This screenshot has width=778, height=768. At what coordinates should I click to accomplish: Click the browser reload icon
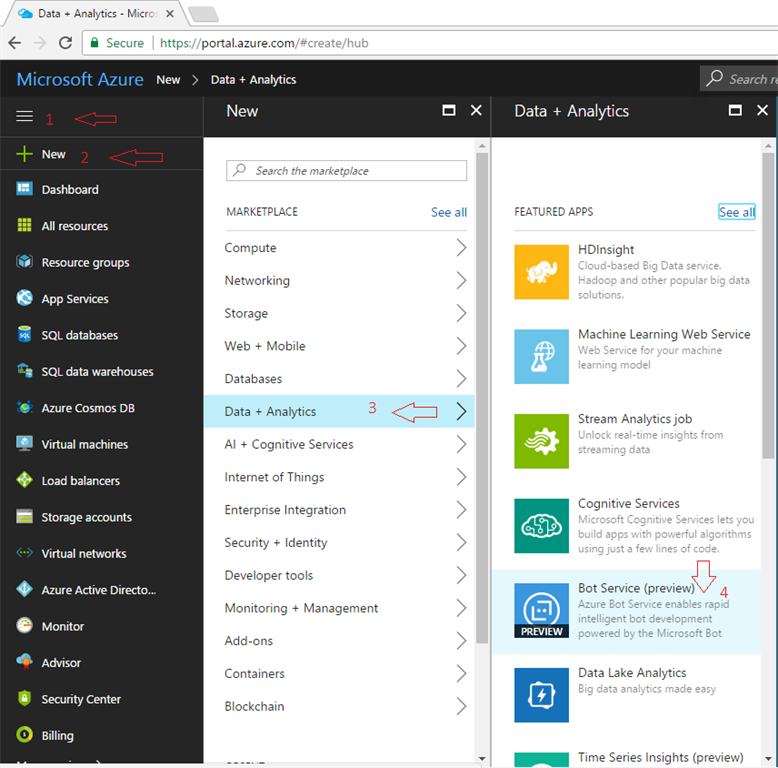[65, 43]
